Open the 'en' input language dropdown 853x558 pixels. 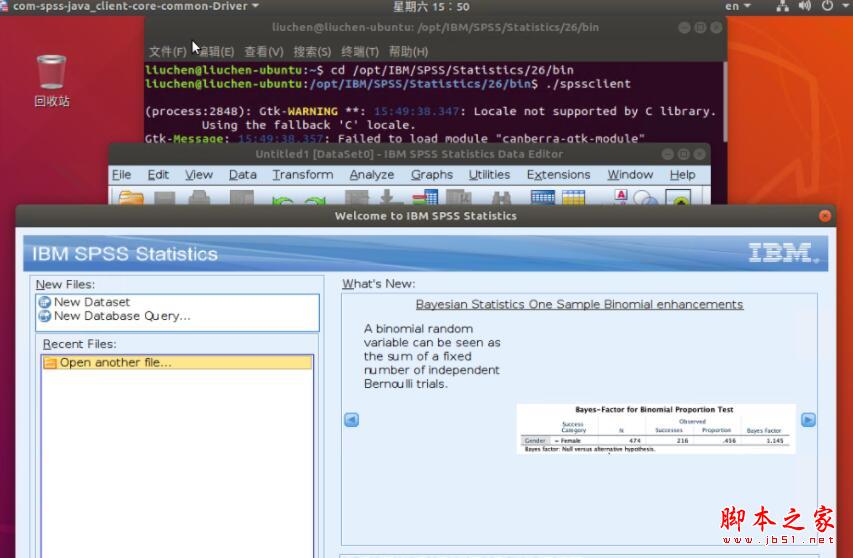pos(738,7)
